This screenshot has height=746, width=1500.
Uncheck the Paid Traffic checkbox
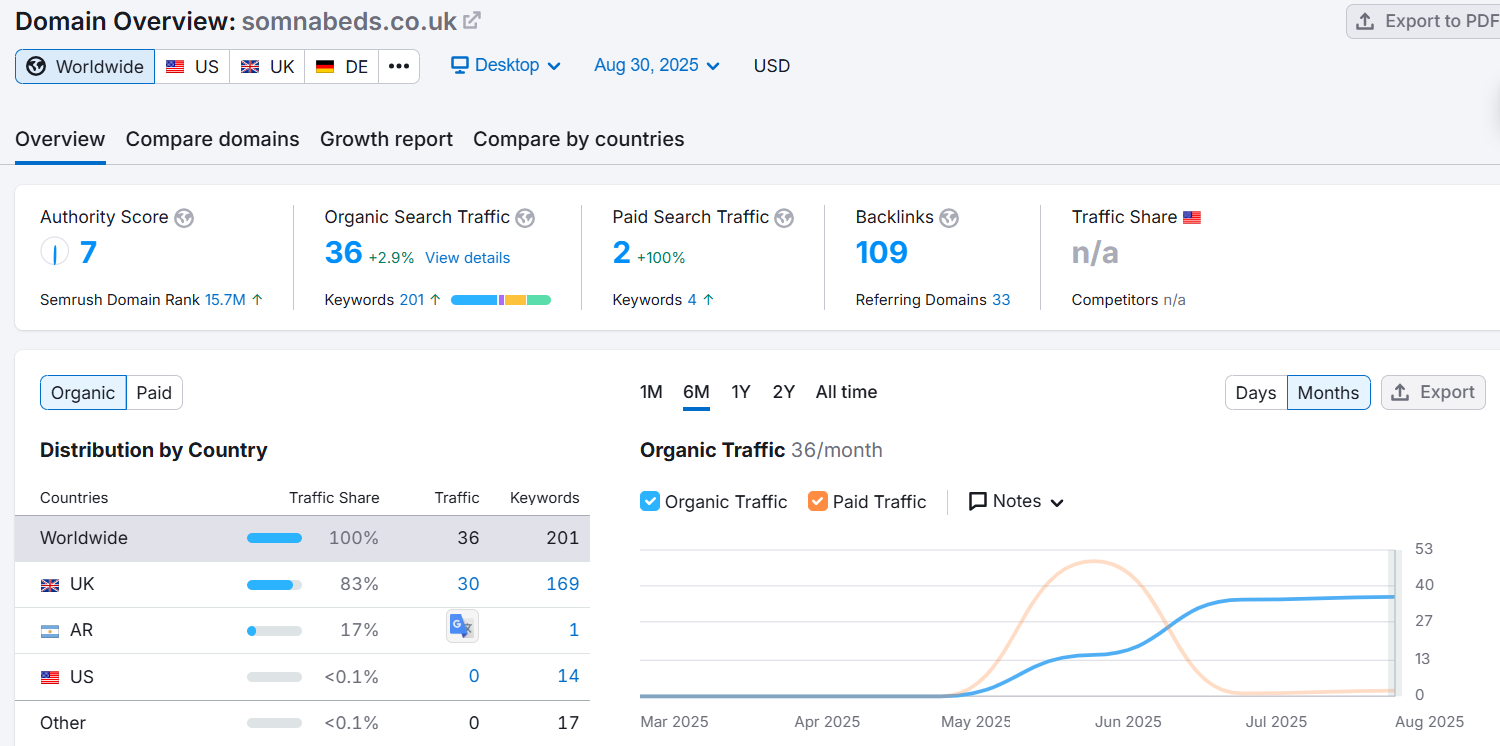(x=818, y=502)
